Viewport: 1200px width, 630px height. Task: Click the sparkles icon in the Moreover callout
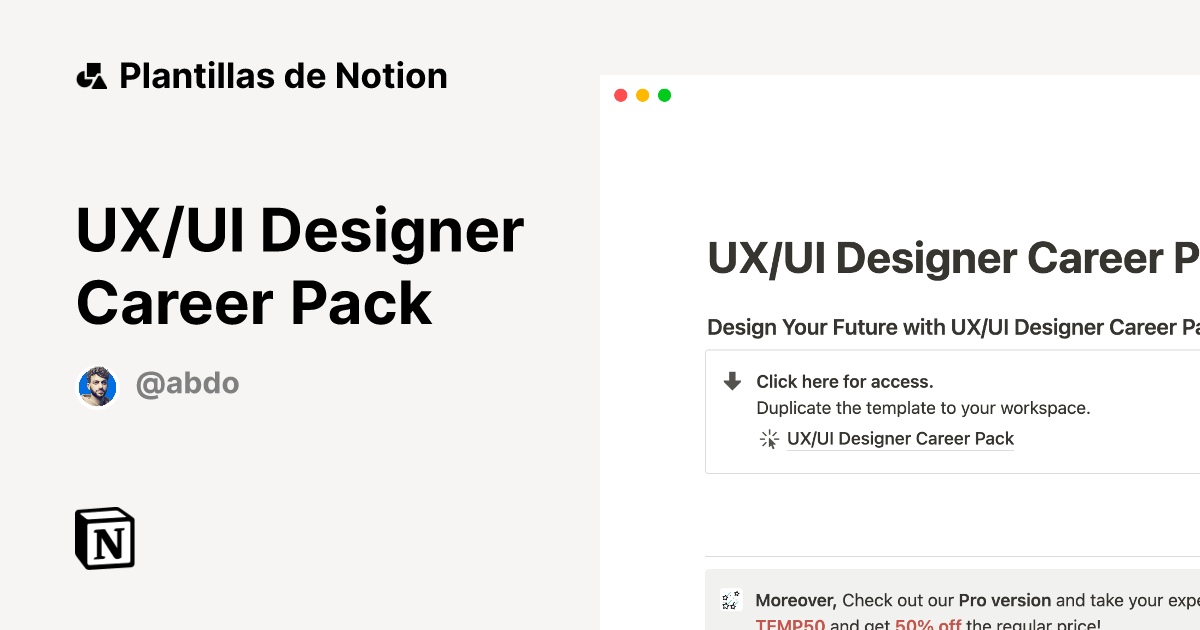coord(729,600)
